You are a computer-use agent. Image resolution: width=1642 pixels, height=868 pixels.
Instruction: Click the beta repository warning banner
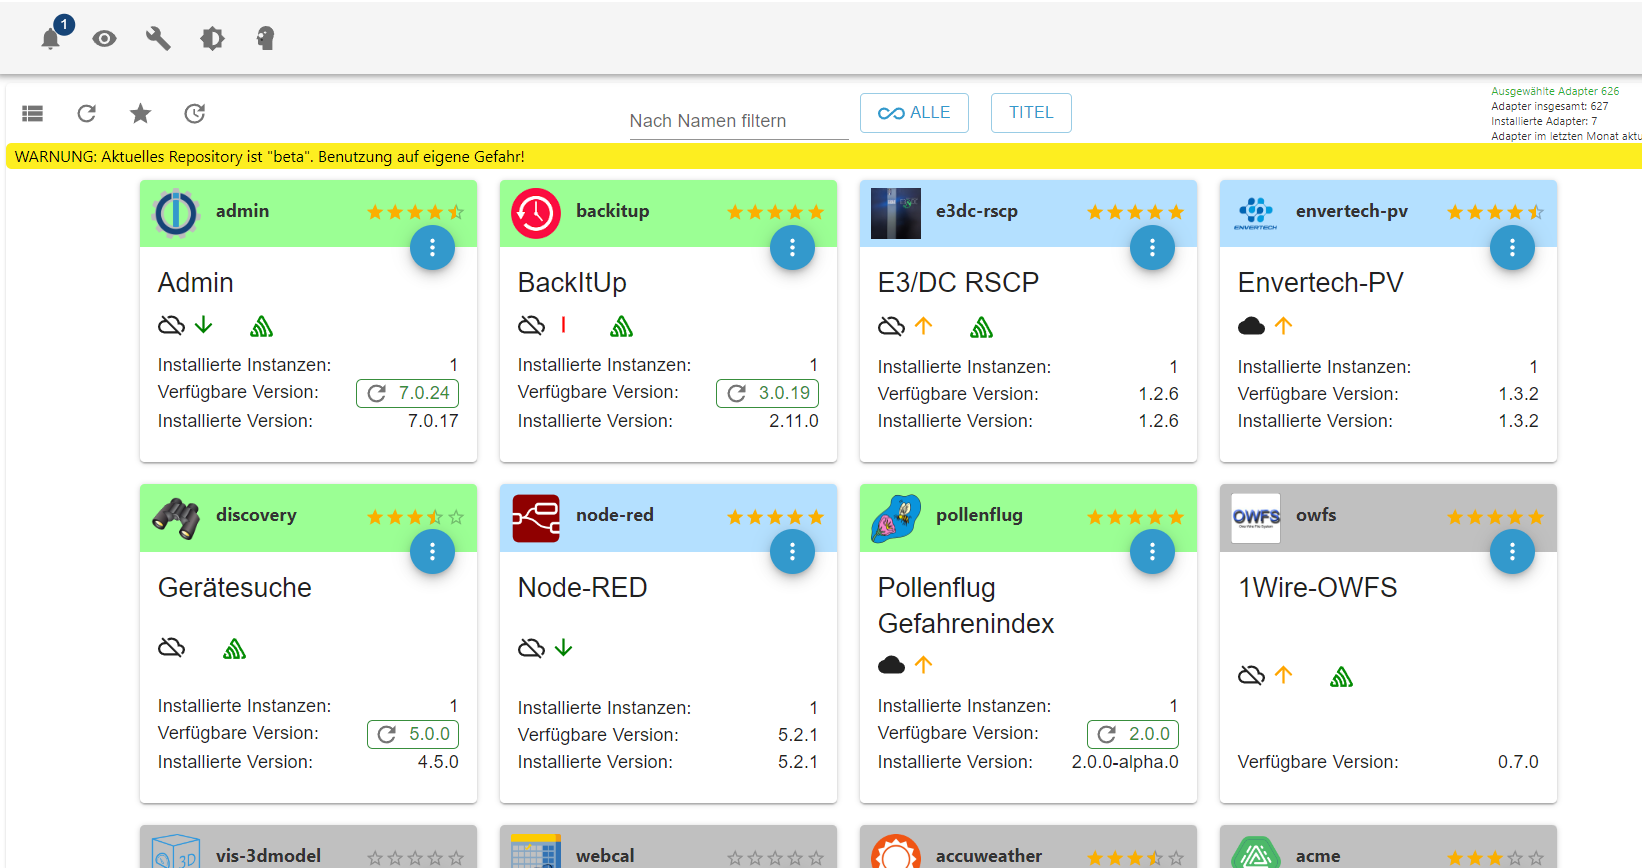(824, 157)
